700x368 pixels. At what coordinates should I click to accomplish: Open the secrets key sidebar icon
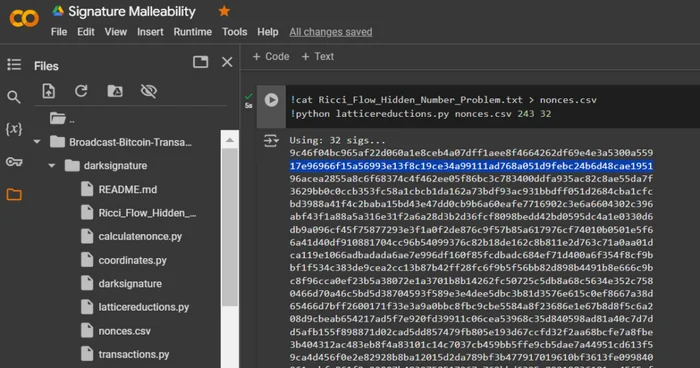pyautogui.click(x=14, y=162)
